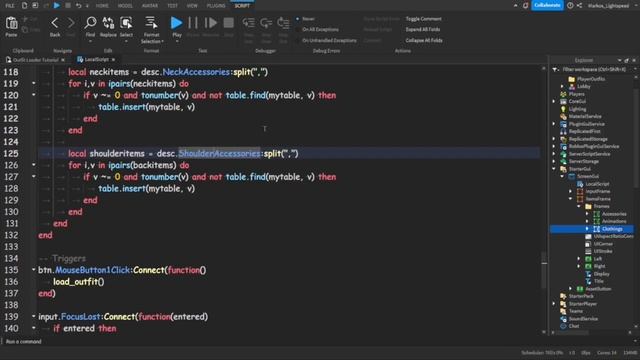This screenshot has height=360, width=640.
Task: Open the Replace tool icon
Action: (108, 23)
